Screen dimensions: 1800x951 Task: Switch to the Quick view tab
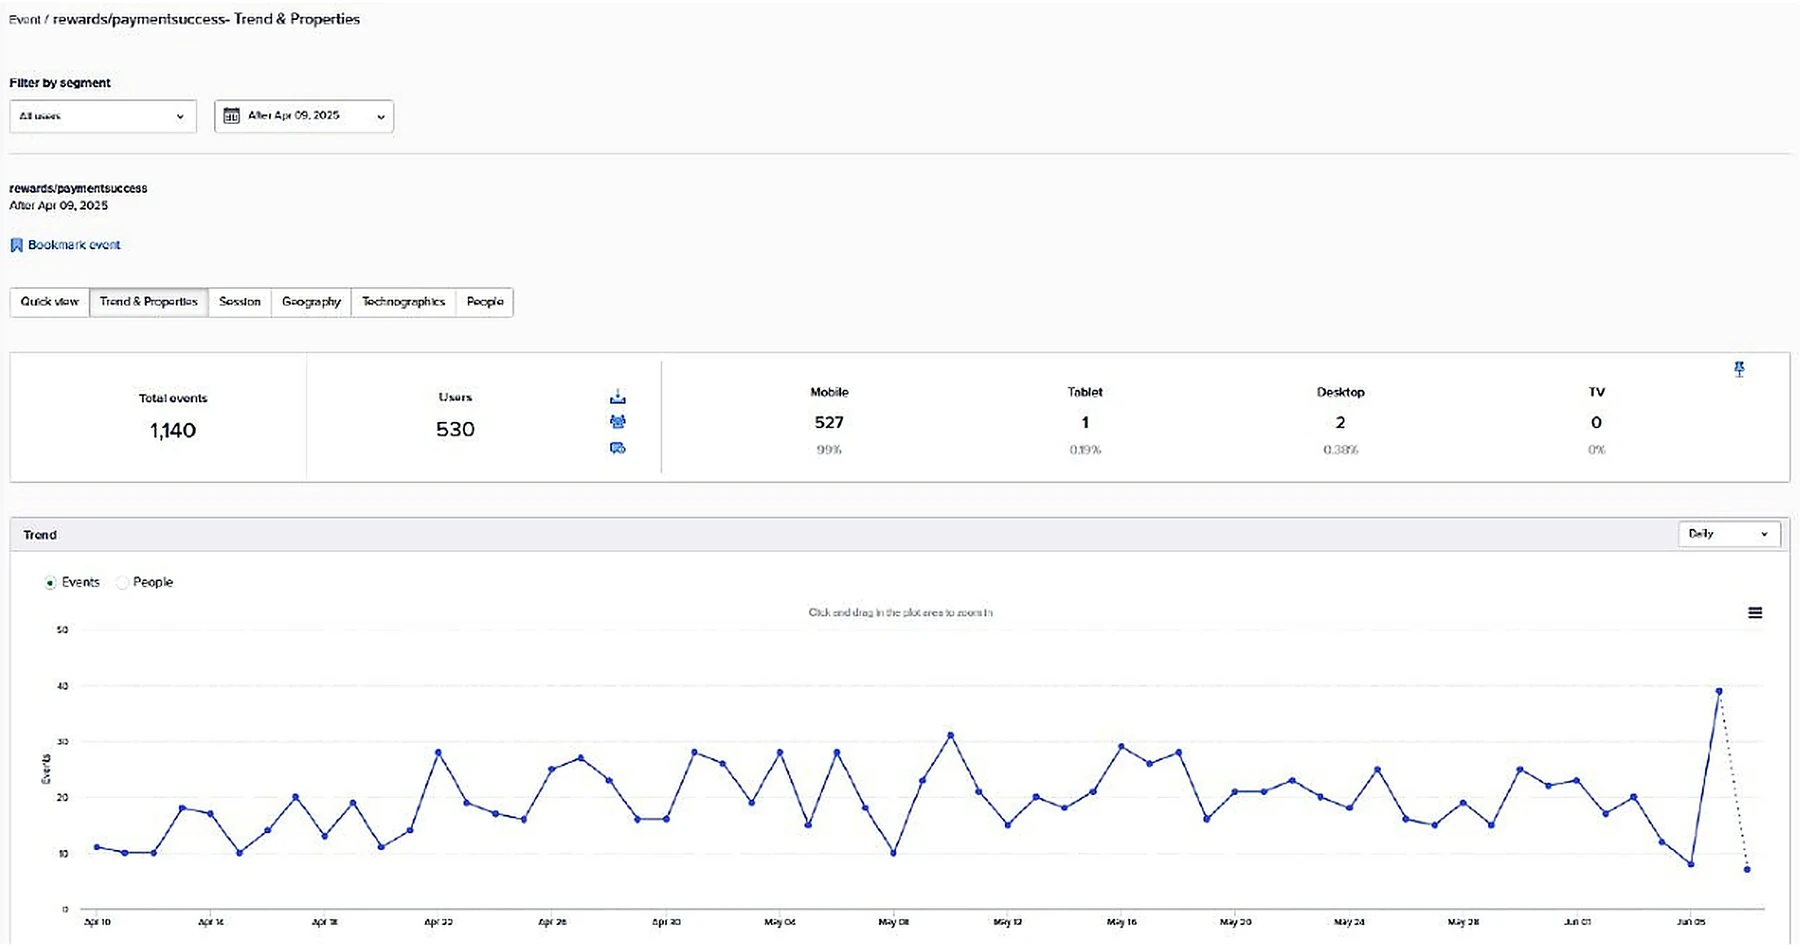50,302
